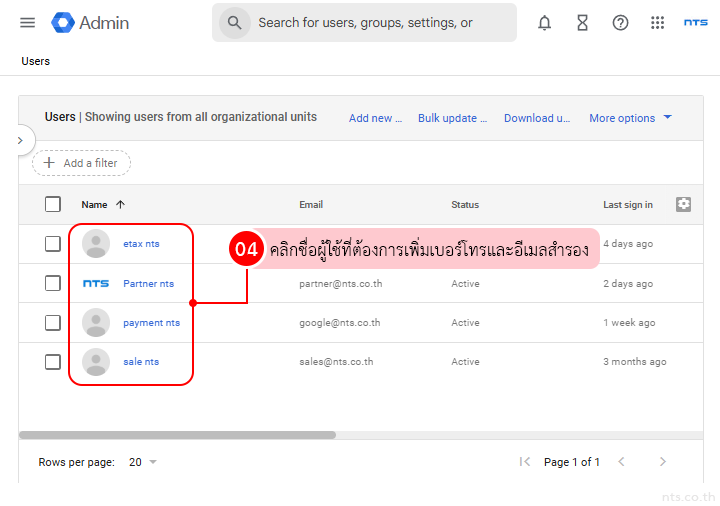The image size is (720, 506).
Task: Open the payment nts user link
Action: [151, 323]
